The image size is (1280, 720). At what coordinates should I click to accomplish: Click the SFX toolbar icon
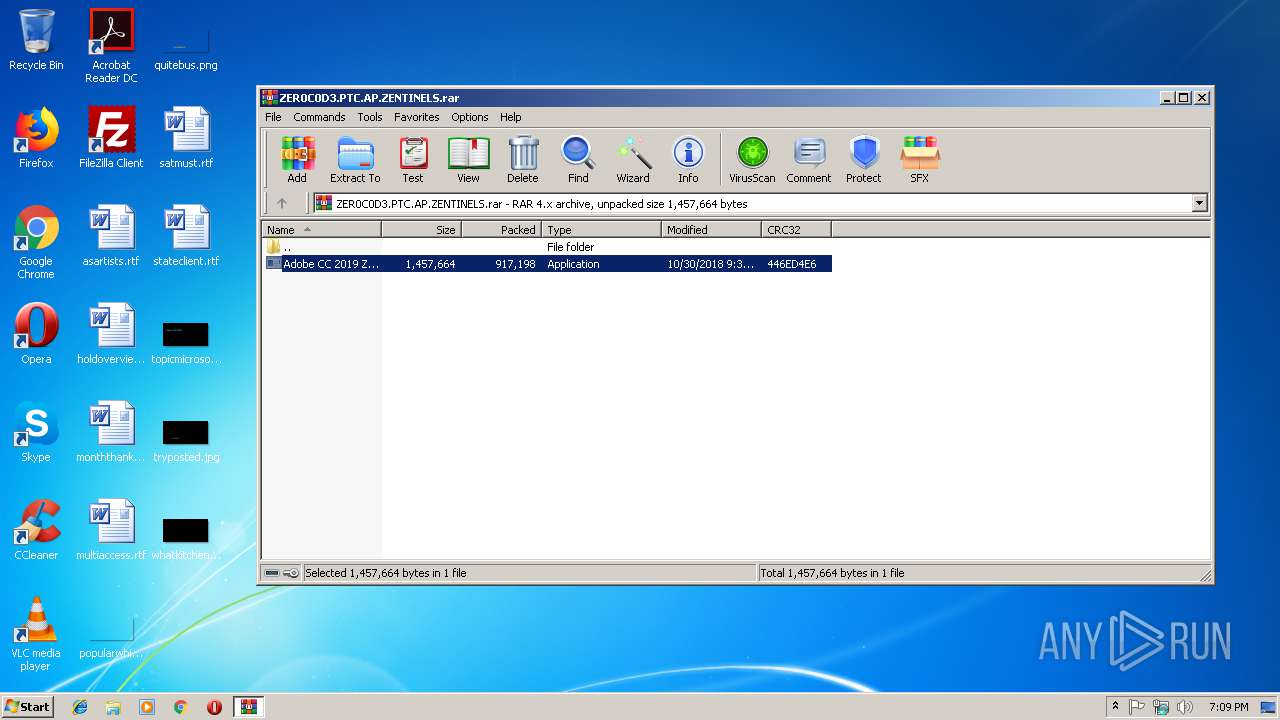919,160
